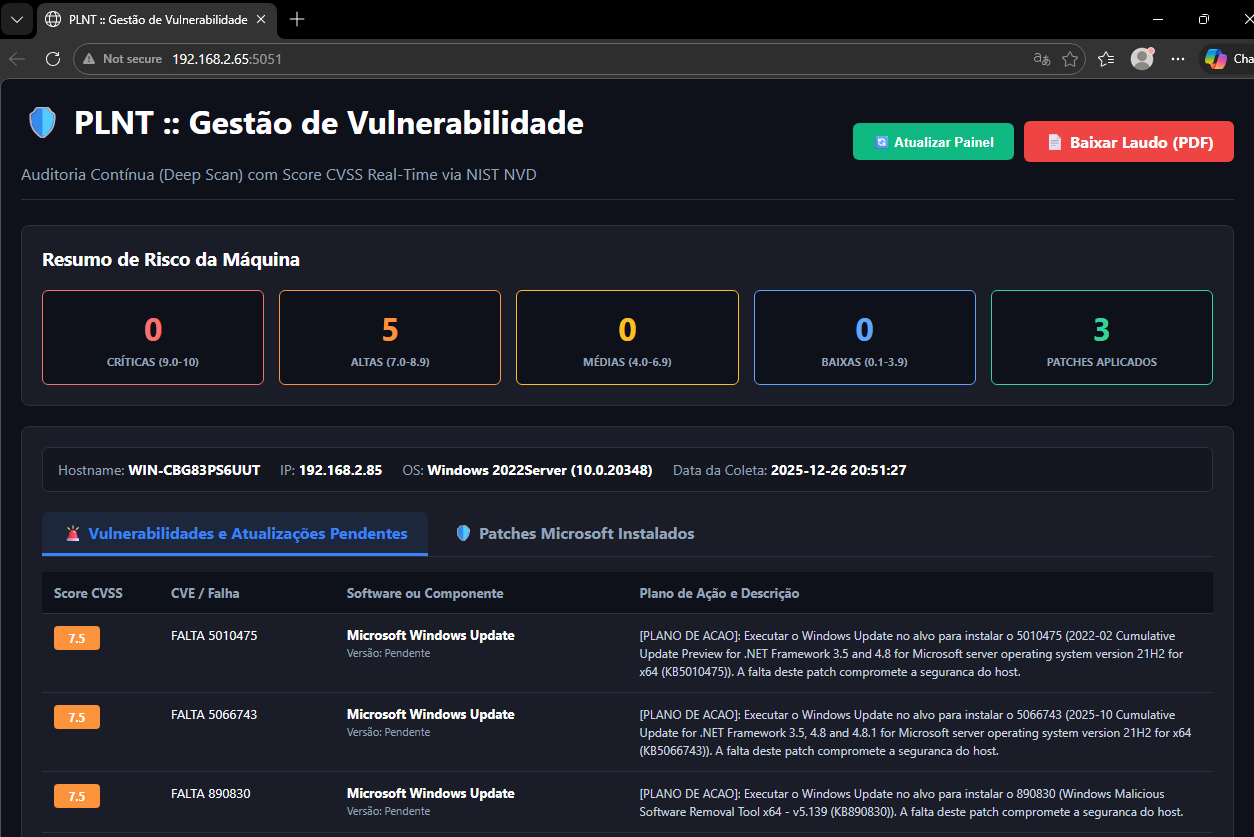The height and width of the screenshot is (837, 1254).
Task: Open a new browser tab with plus
Action: [297, 20]
